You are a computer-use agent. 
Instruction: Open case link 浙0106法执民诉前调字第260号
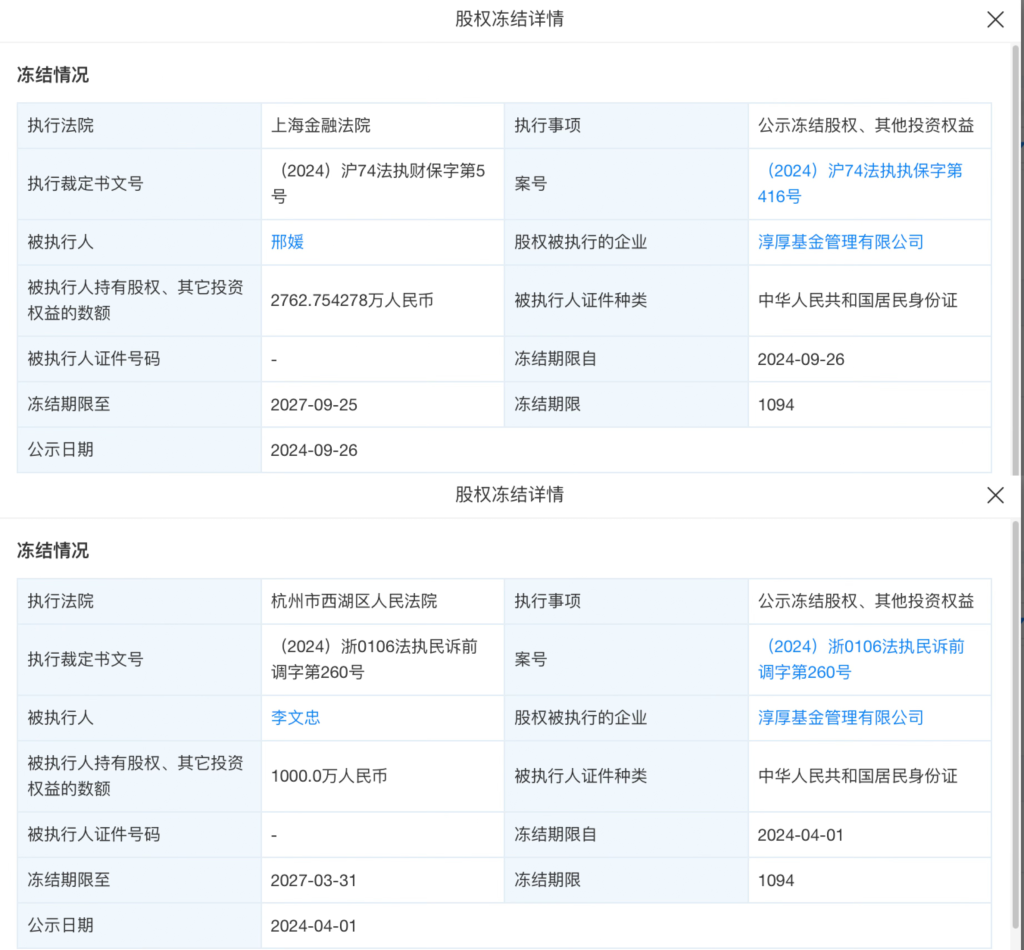coord(861,659)
